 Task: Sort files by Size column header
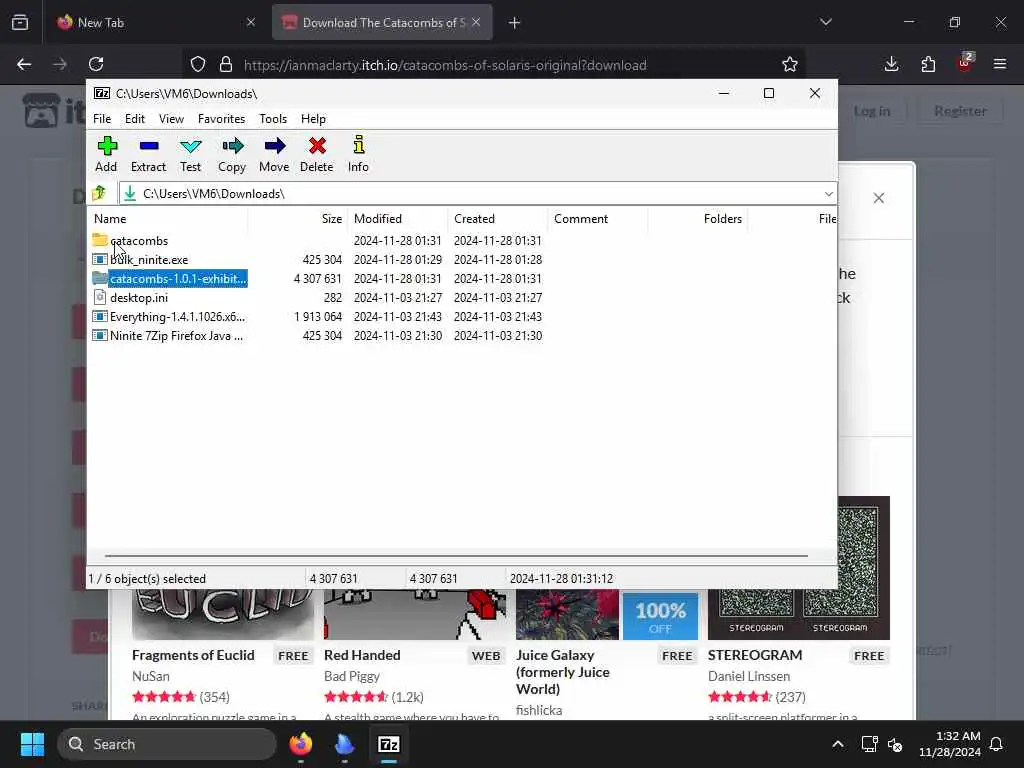pyautogui.click(x=298, y=219)
